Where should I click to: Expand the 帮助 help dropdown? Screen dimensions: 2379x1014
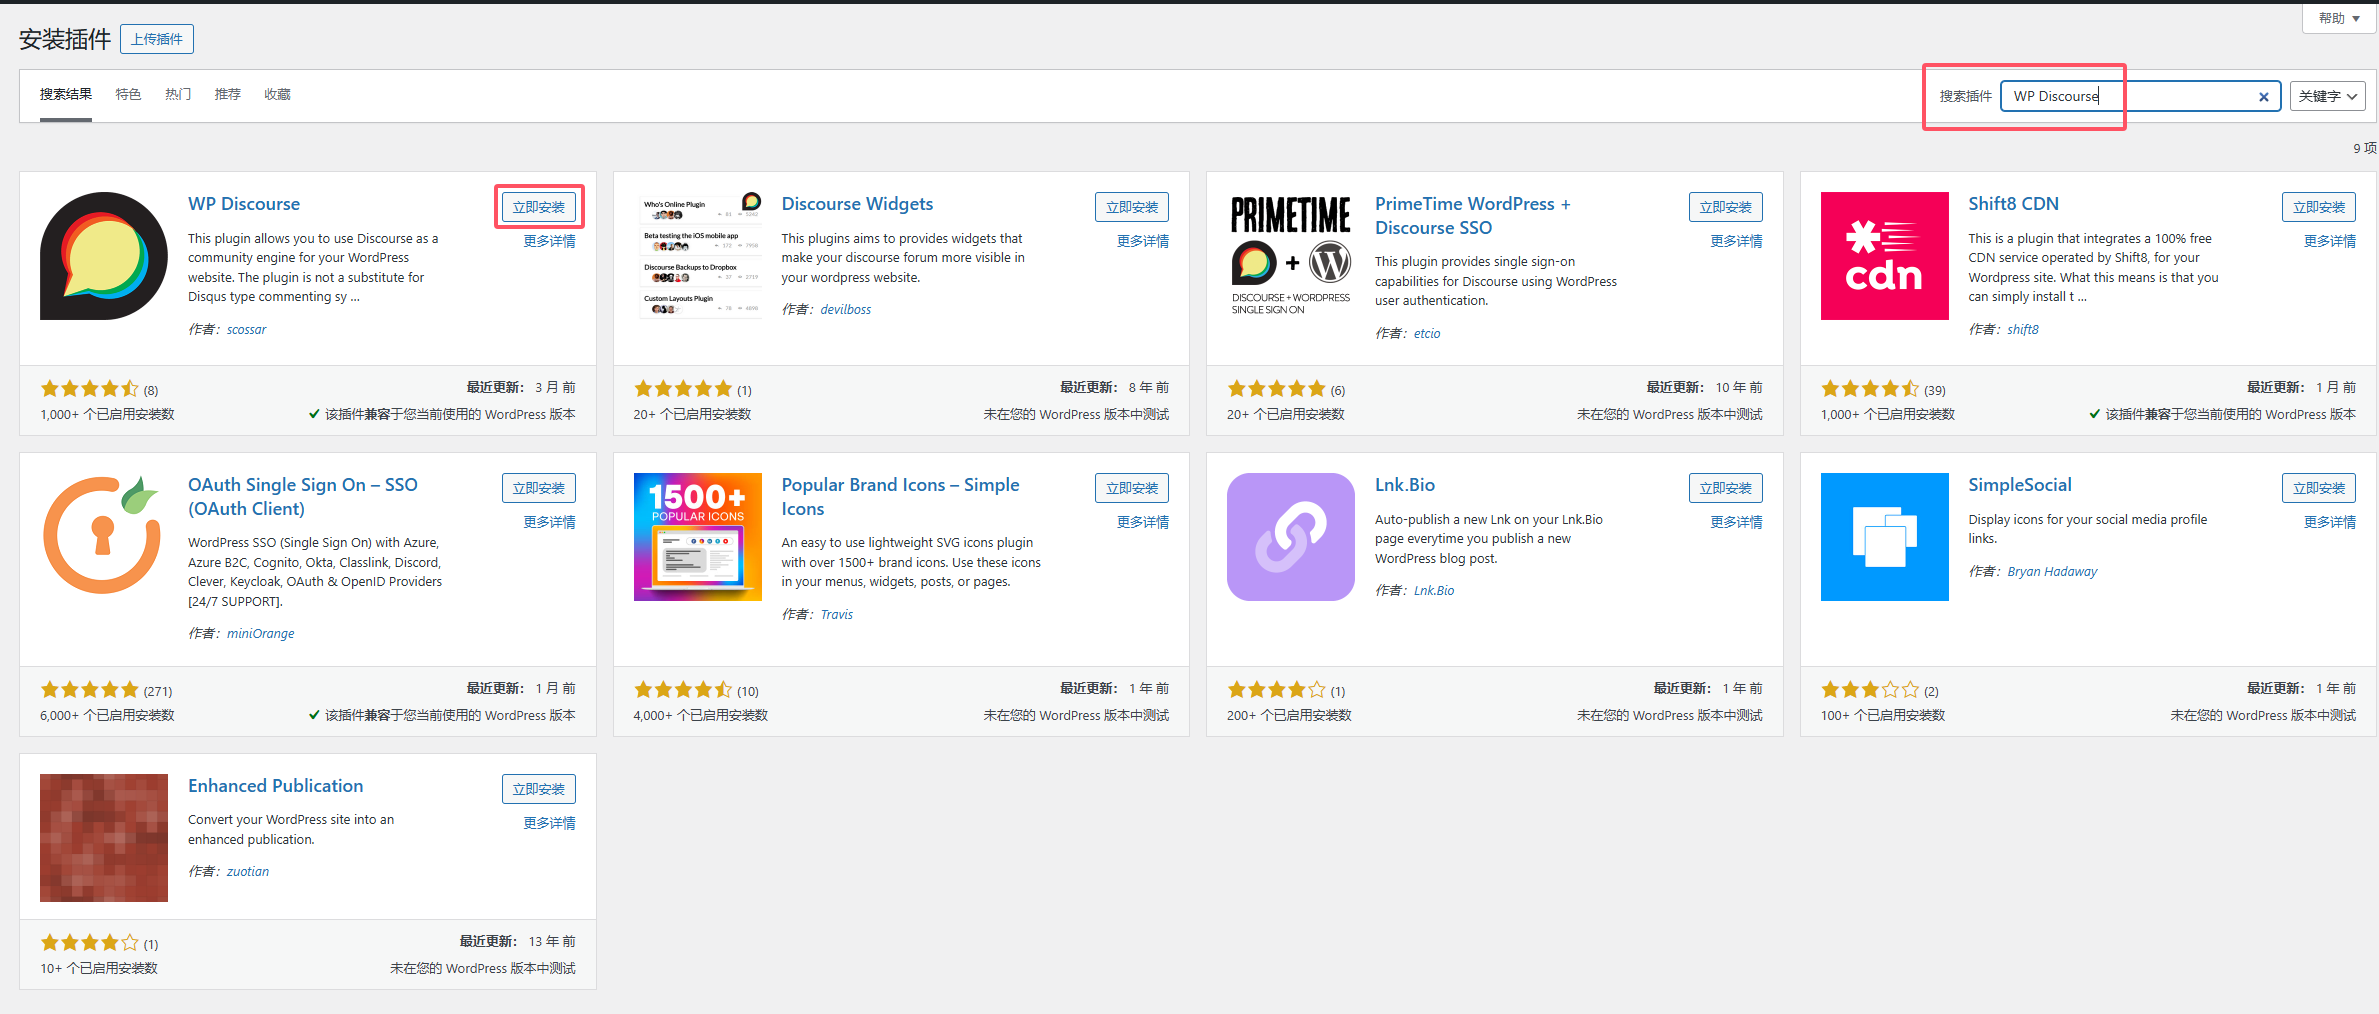[x=2339, y=18]
